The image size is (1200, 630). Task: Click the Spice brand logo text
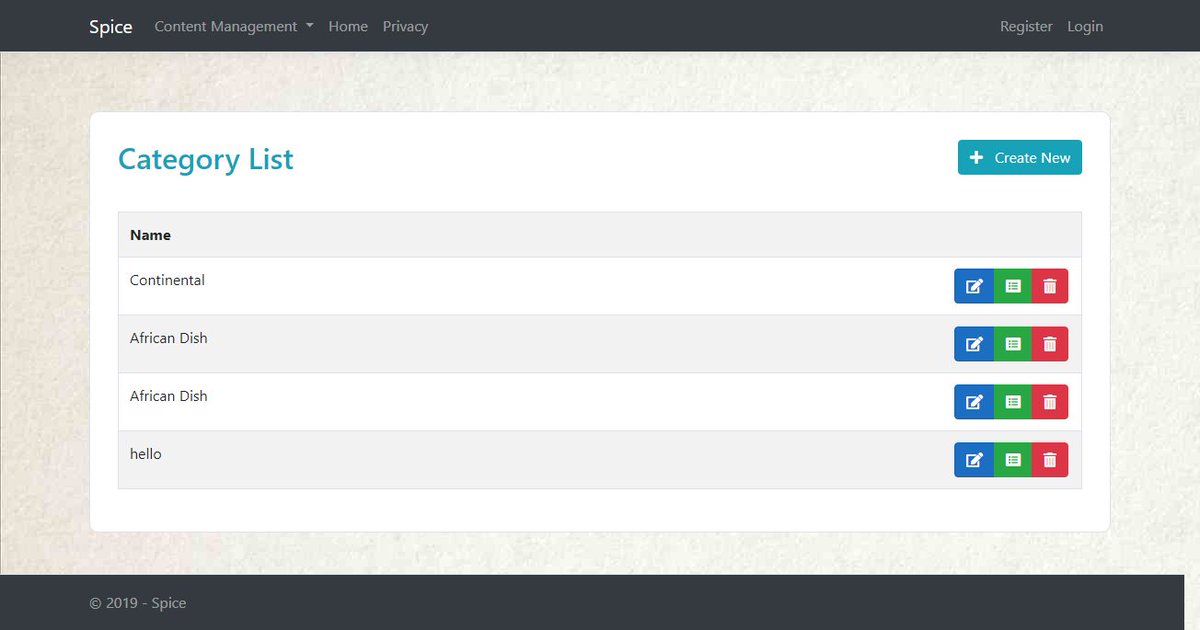point(111,27)
